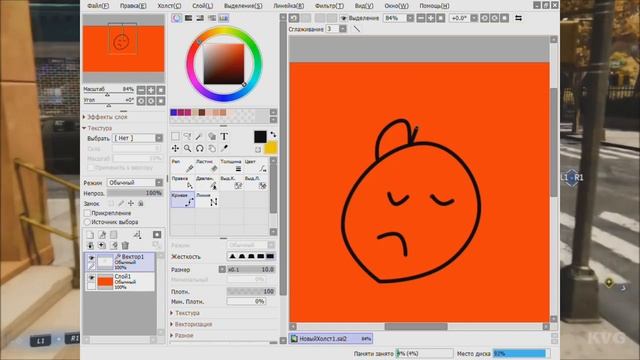This screenshot has width=640, height=360.
Task: Expand the Векторизация section
Action: pos(191,324)
